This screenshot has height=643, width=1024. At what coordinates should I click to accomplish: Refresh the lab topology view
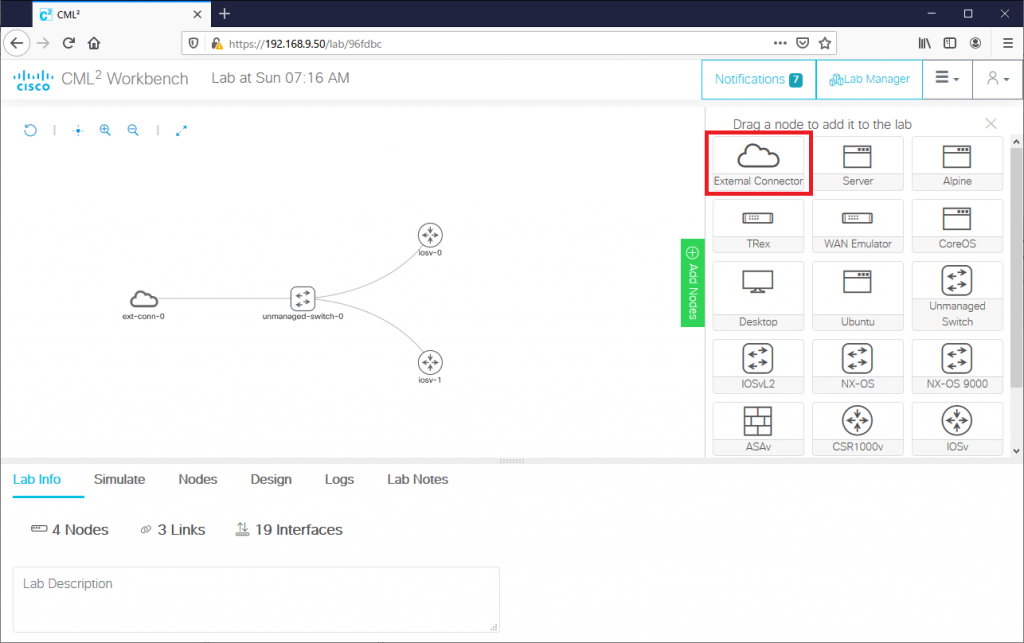point(30,130)
